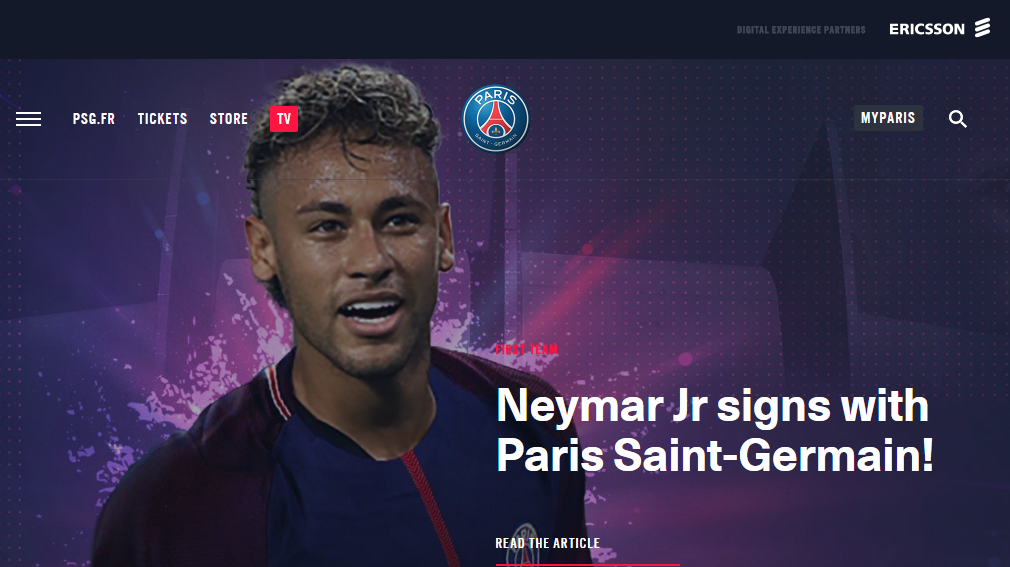The image size is (1010, 567).
Task: Click the 'Paris Saint-Germain!' headline line
Action: click(714, 456)
